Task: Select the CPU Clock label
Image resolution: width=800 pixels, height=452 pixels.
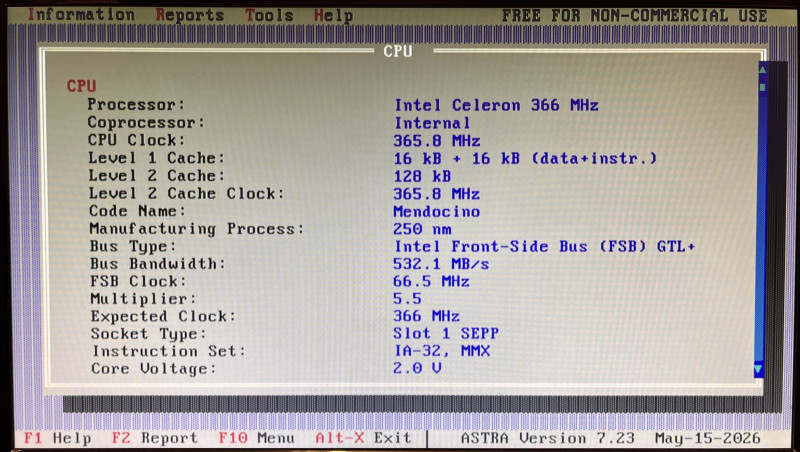Action: click(136, 140)
